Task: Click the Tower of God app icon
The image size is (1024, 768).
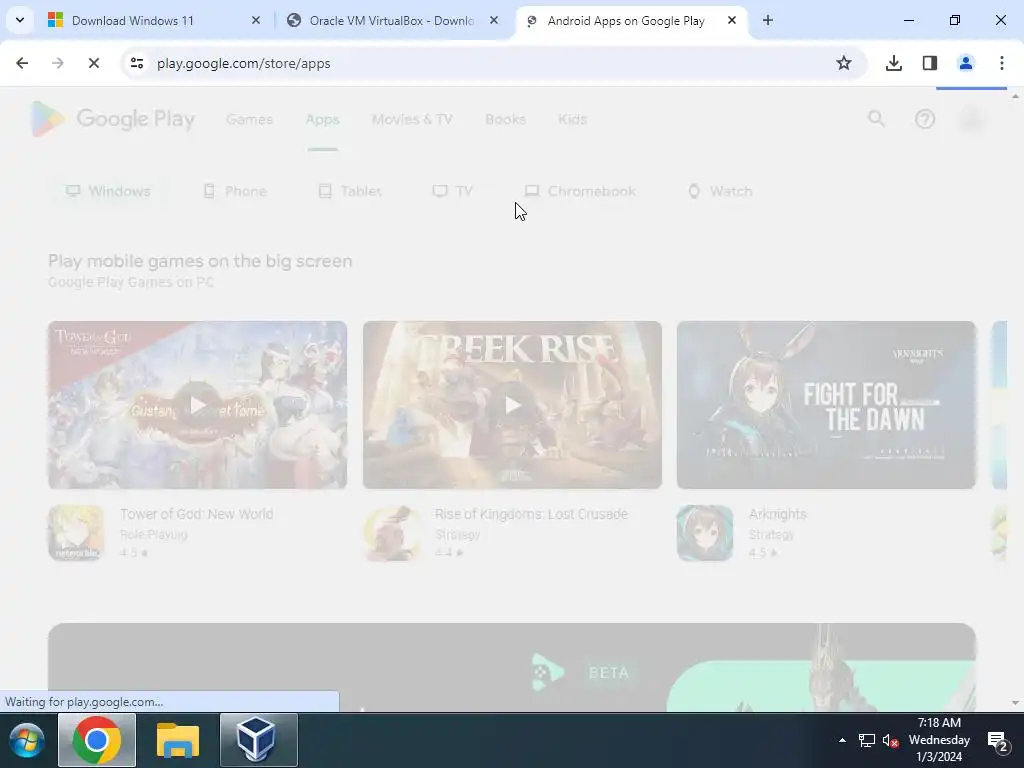Action: click(x=76, y=533)
